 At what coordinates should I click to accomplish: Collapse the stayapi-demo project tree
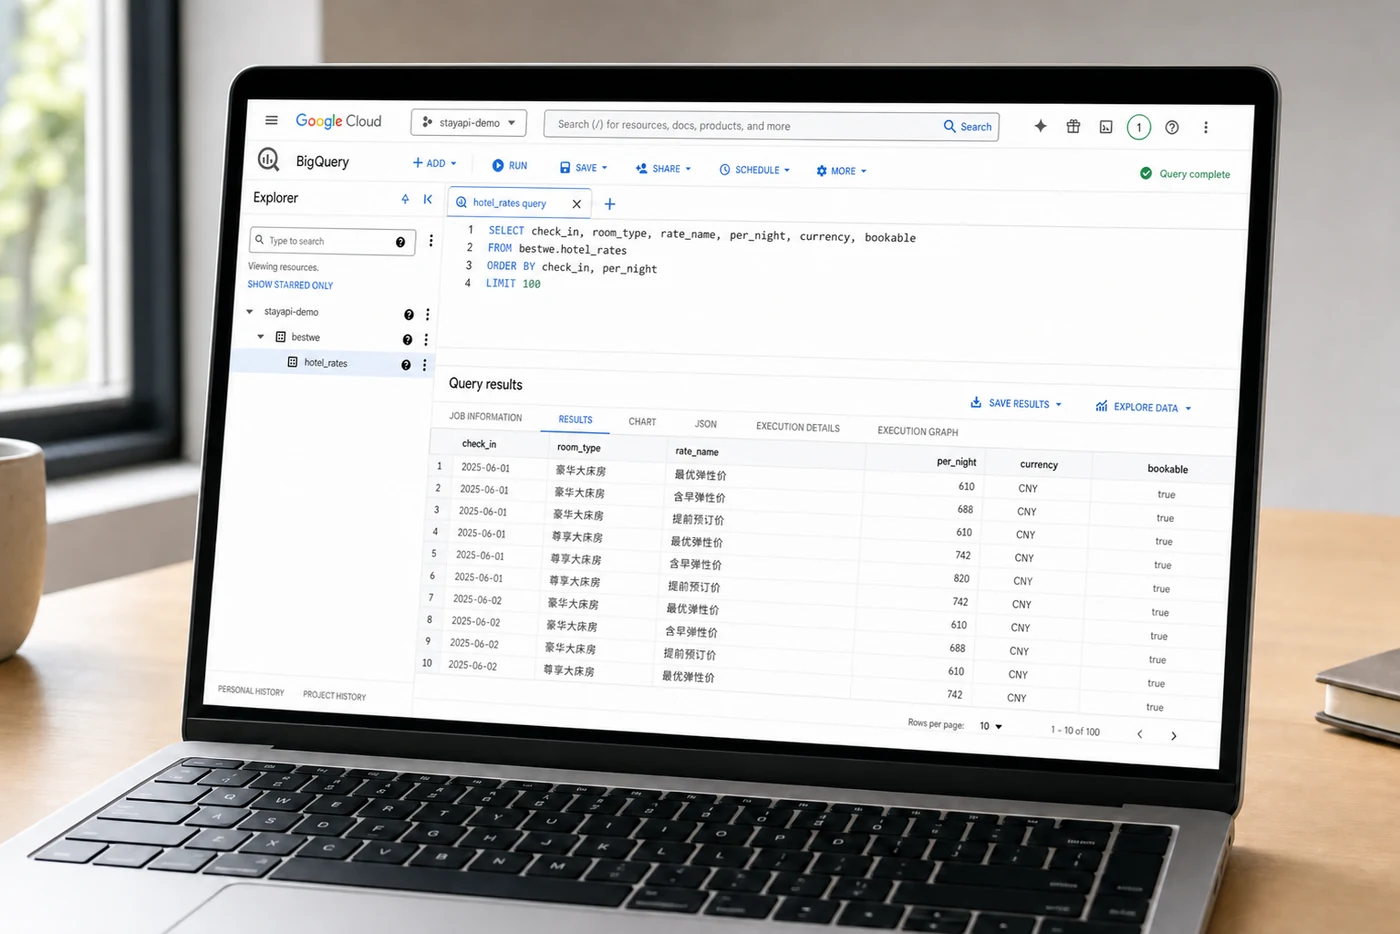[x=250, y=311]
